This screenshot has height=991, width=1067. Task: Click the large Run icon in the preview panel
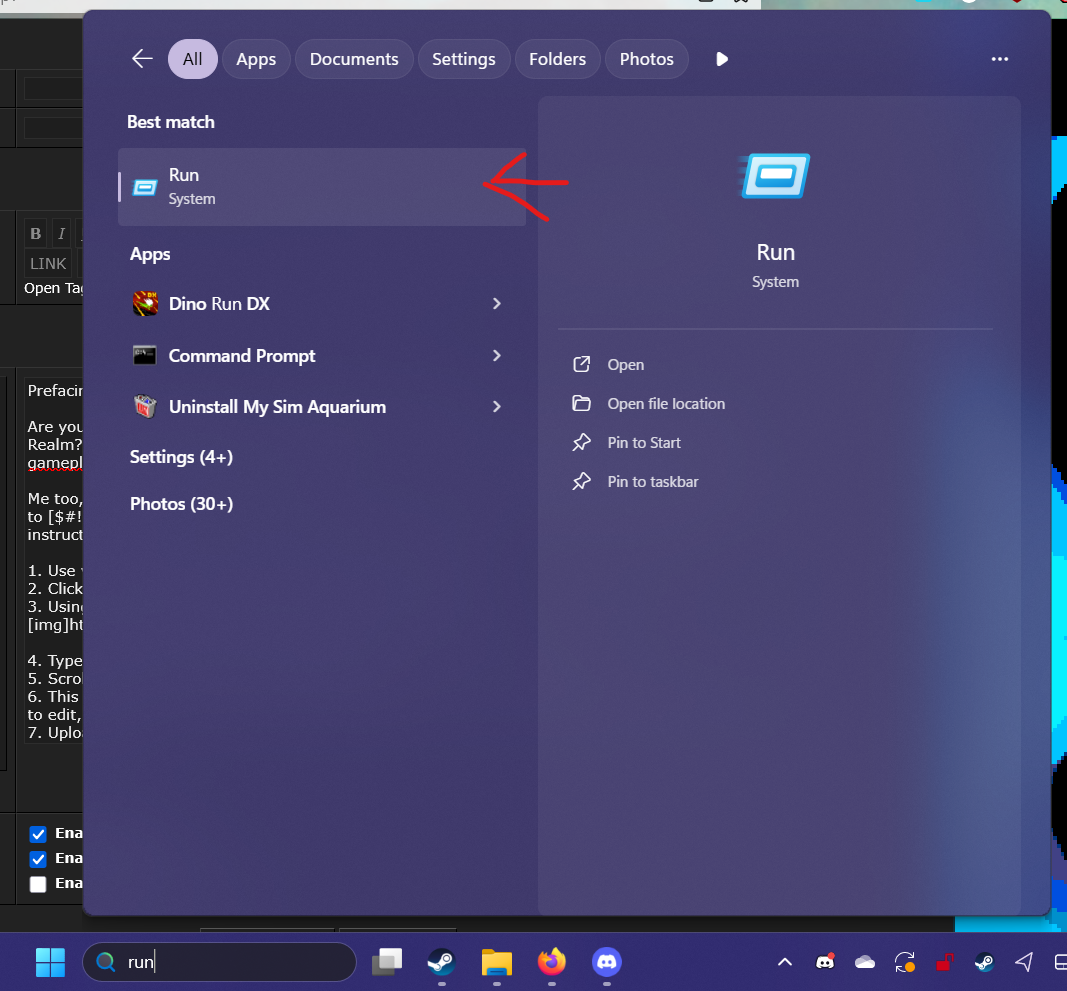775,175
